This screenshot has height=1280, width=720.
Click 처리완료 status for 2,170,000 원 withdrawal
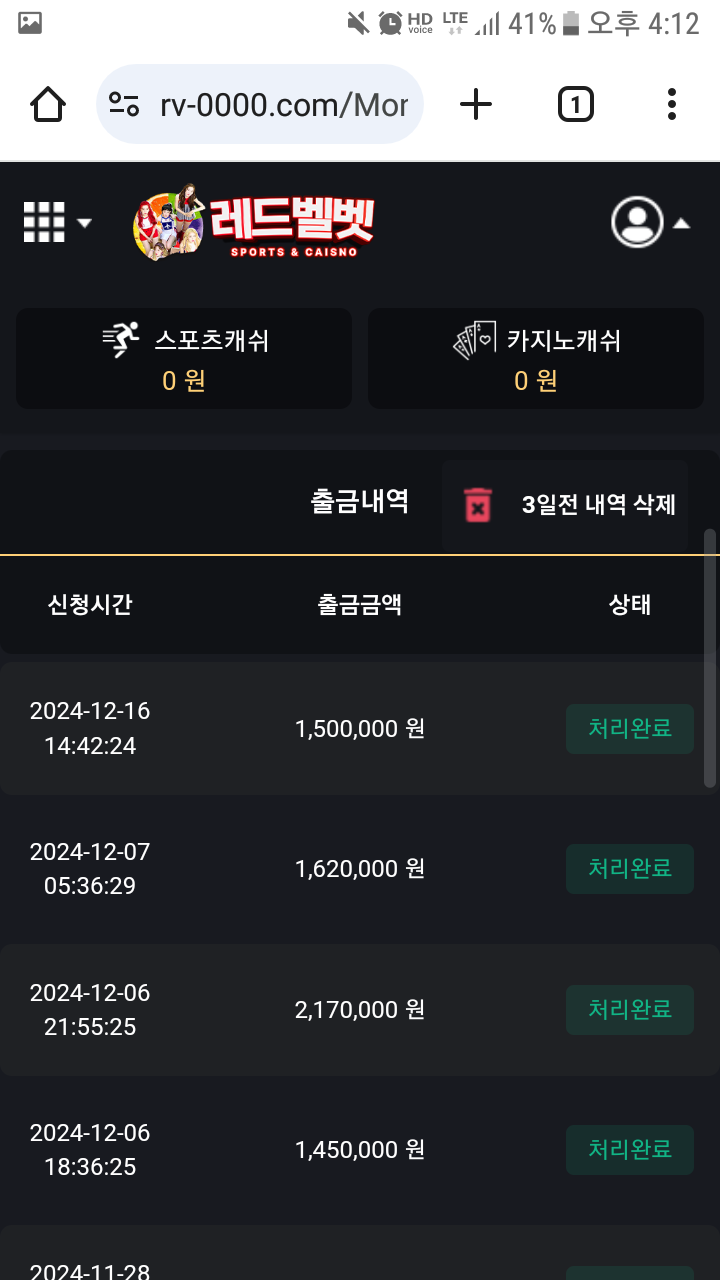coord(629,1009)
